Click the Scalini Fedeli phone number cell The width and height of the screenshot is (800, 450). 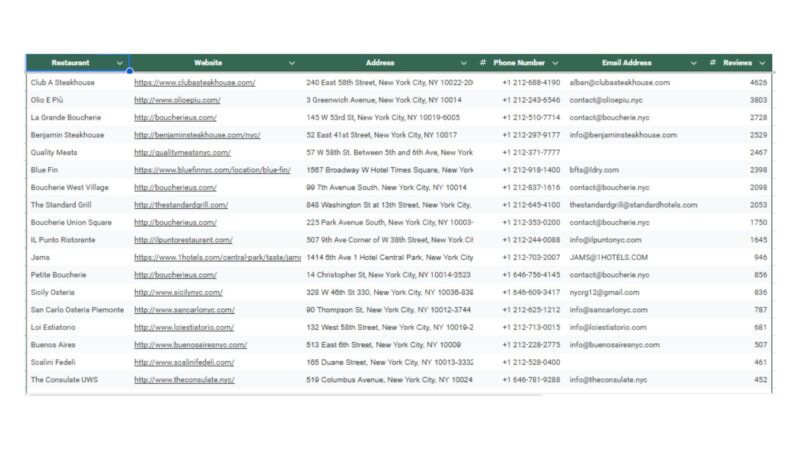coord(531,362)
